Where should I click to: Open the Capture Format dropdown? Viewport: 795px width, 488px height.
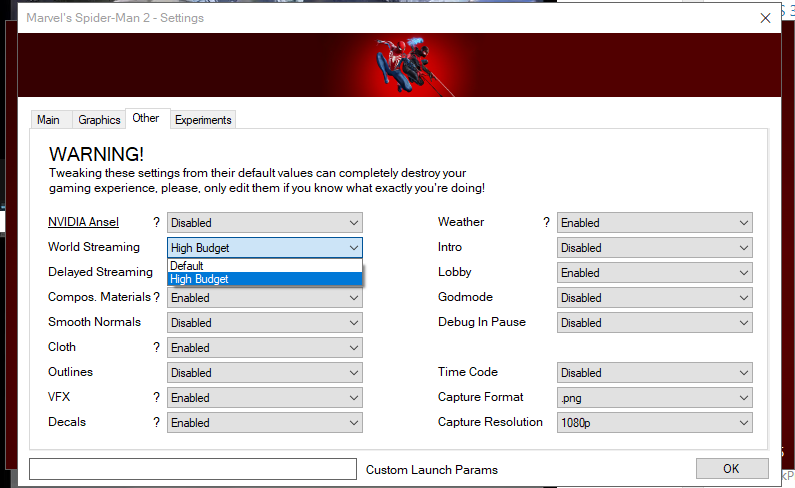click(655, 398)
